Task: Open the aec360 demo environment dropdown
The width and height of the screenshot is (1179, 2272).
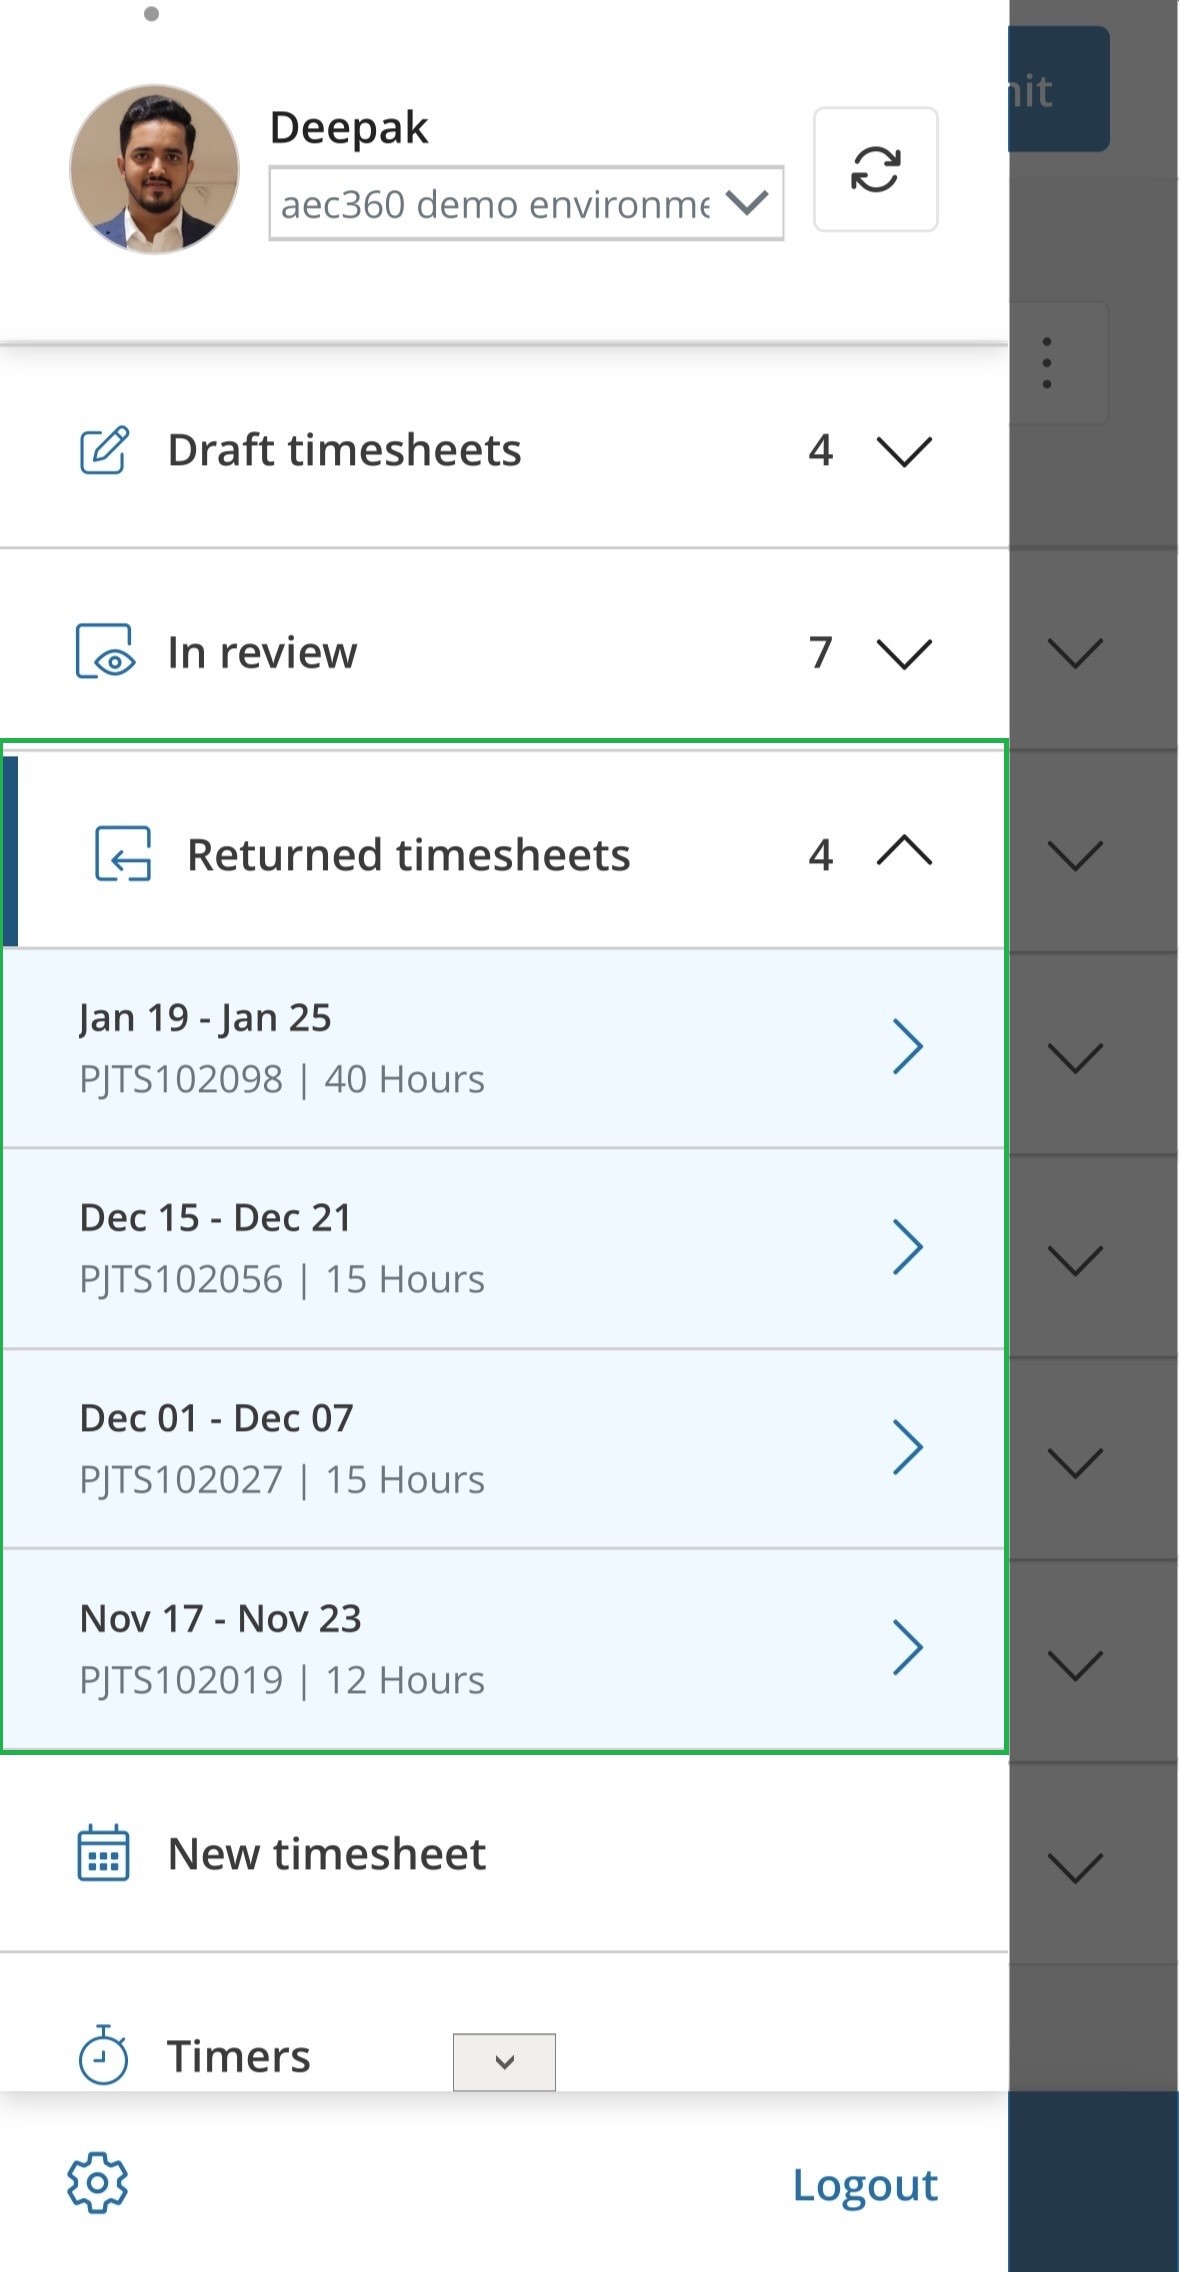Action: click(x=526, y=204)
